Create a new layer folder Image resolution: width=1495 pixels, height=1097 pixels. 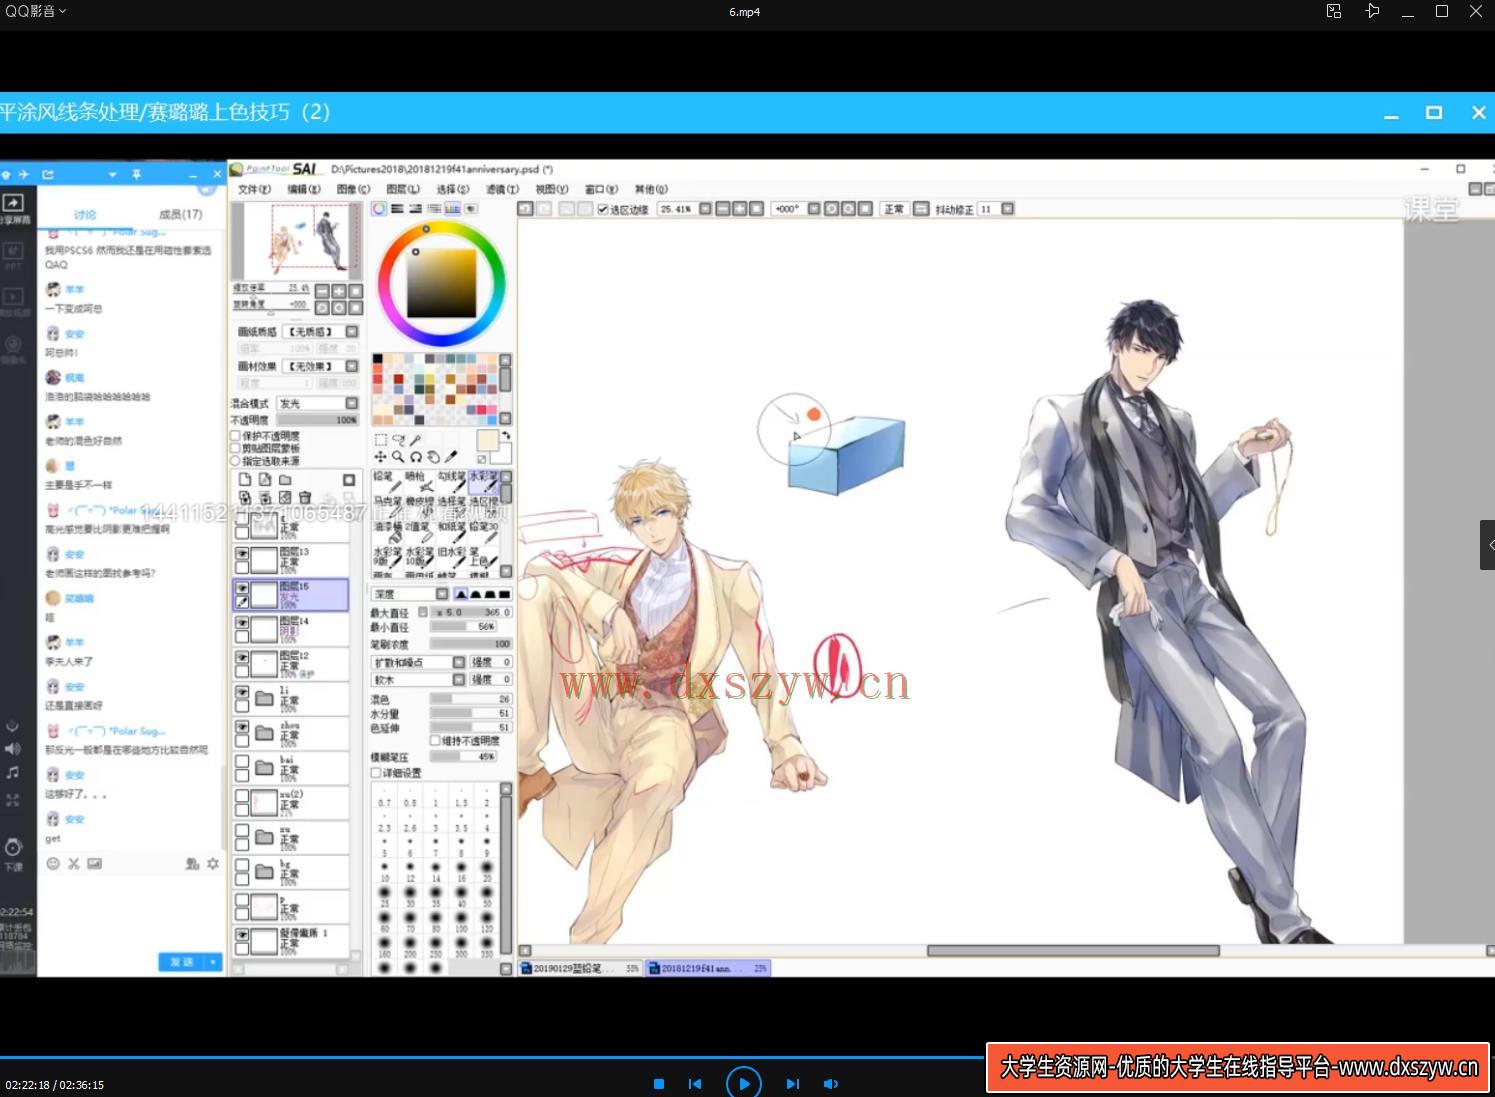[285, 480]
